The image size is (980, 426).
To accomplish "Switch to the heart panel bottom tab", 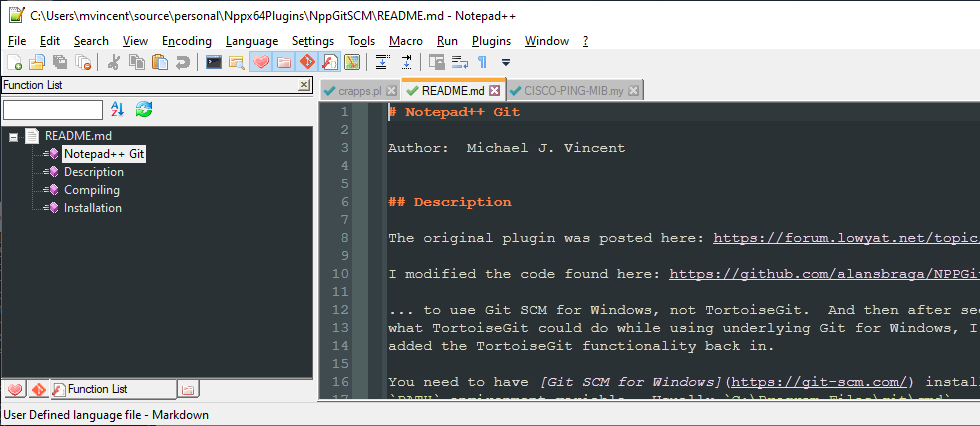I will [x=14, y=390].
